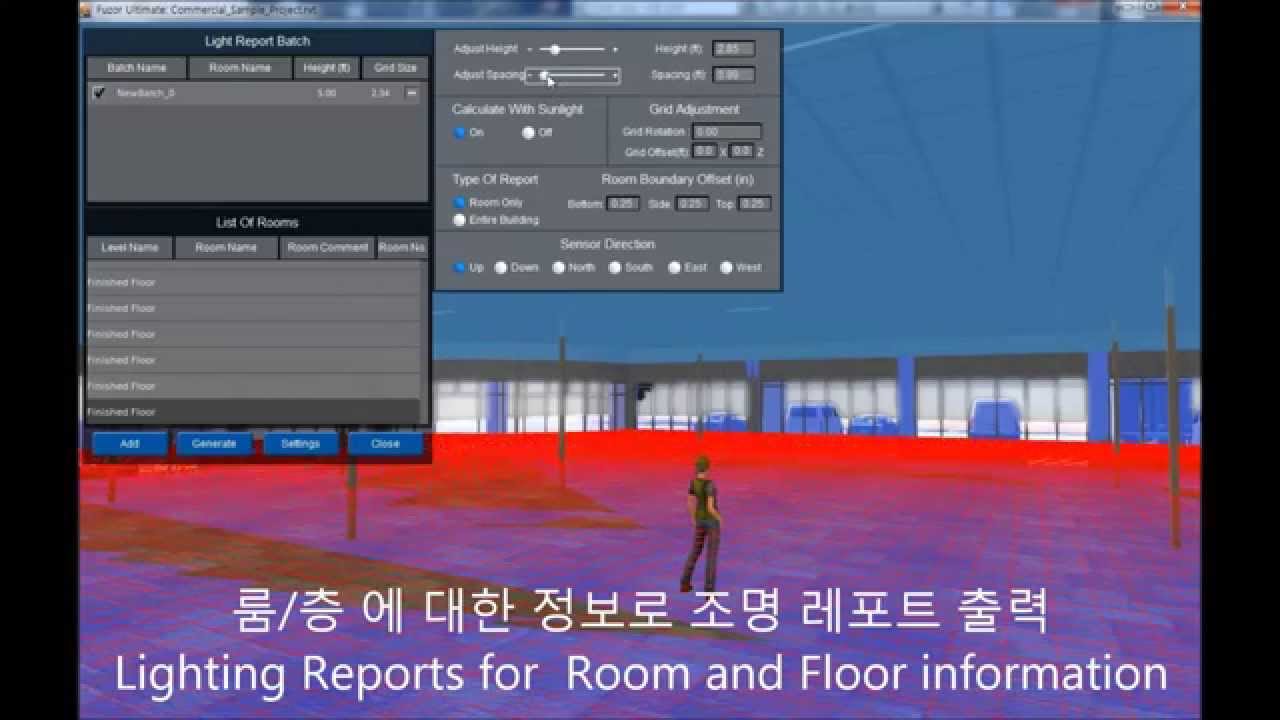The image size is (1280, 720).
Task: Click the Side boundary offset field
Action: pos(692,203)
